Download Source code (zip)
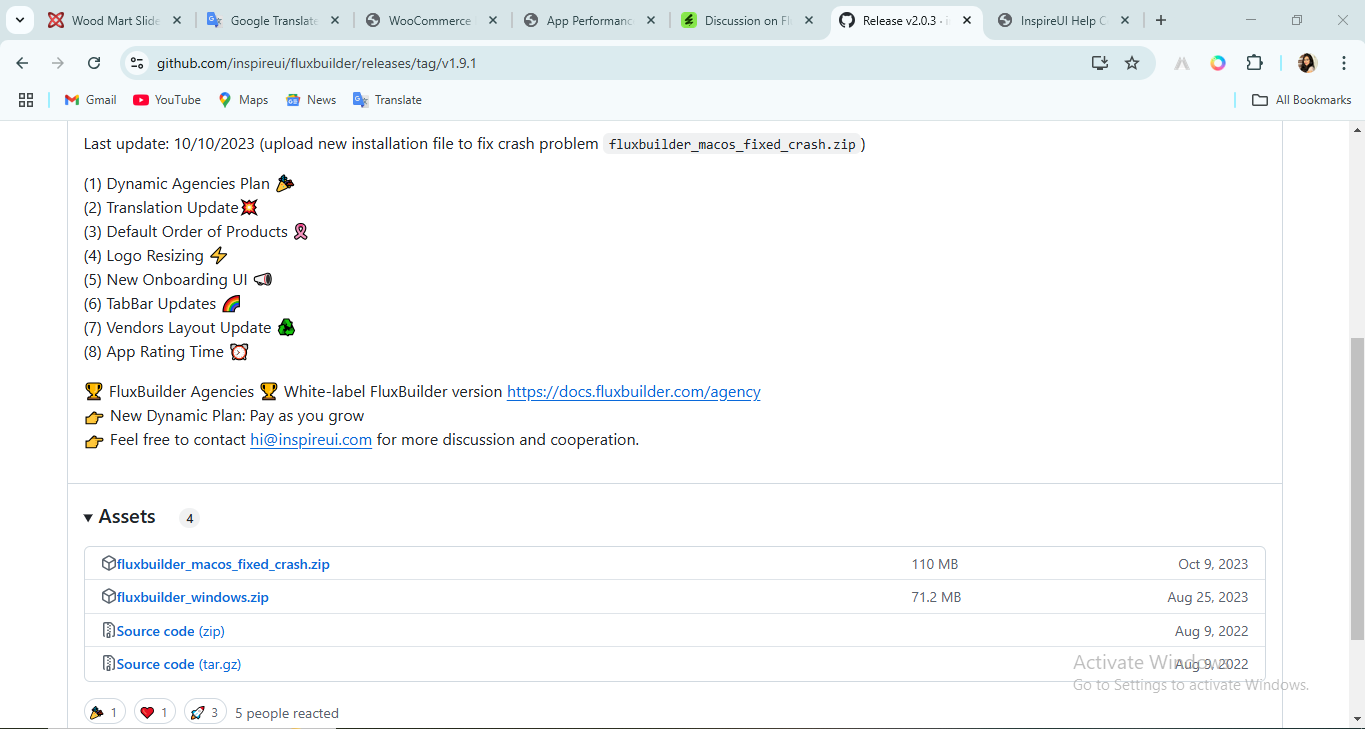The width and height of the screenshot is (1365, 729). click(170, 631)
